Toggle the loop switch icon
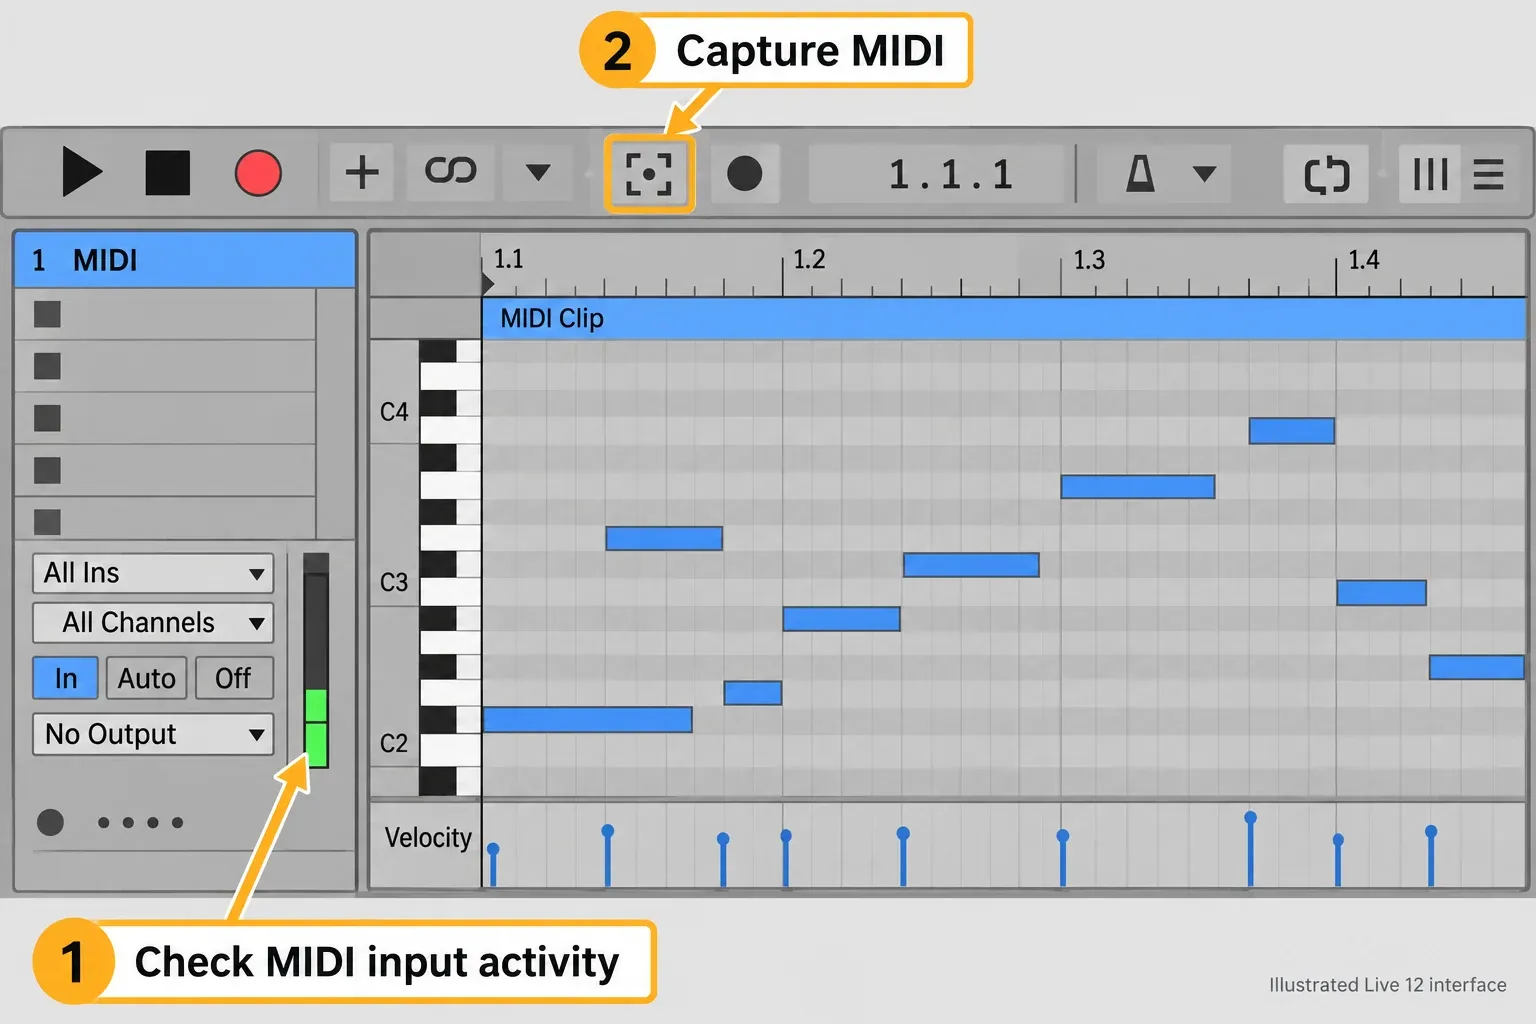This screenshot has width=1536, height=1024. click(1327, 175)
